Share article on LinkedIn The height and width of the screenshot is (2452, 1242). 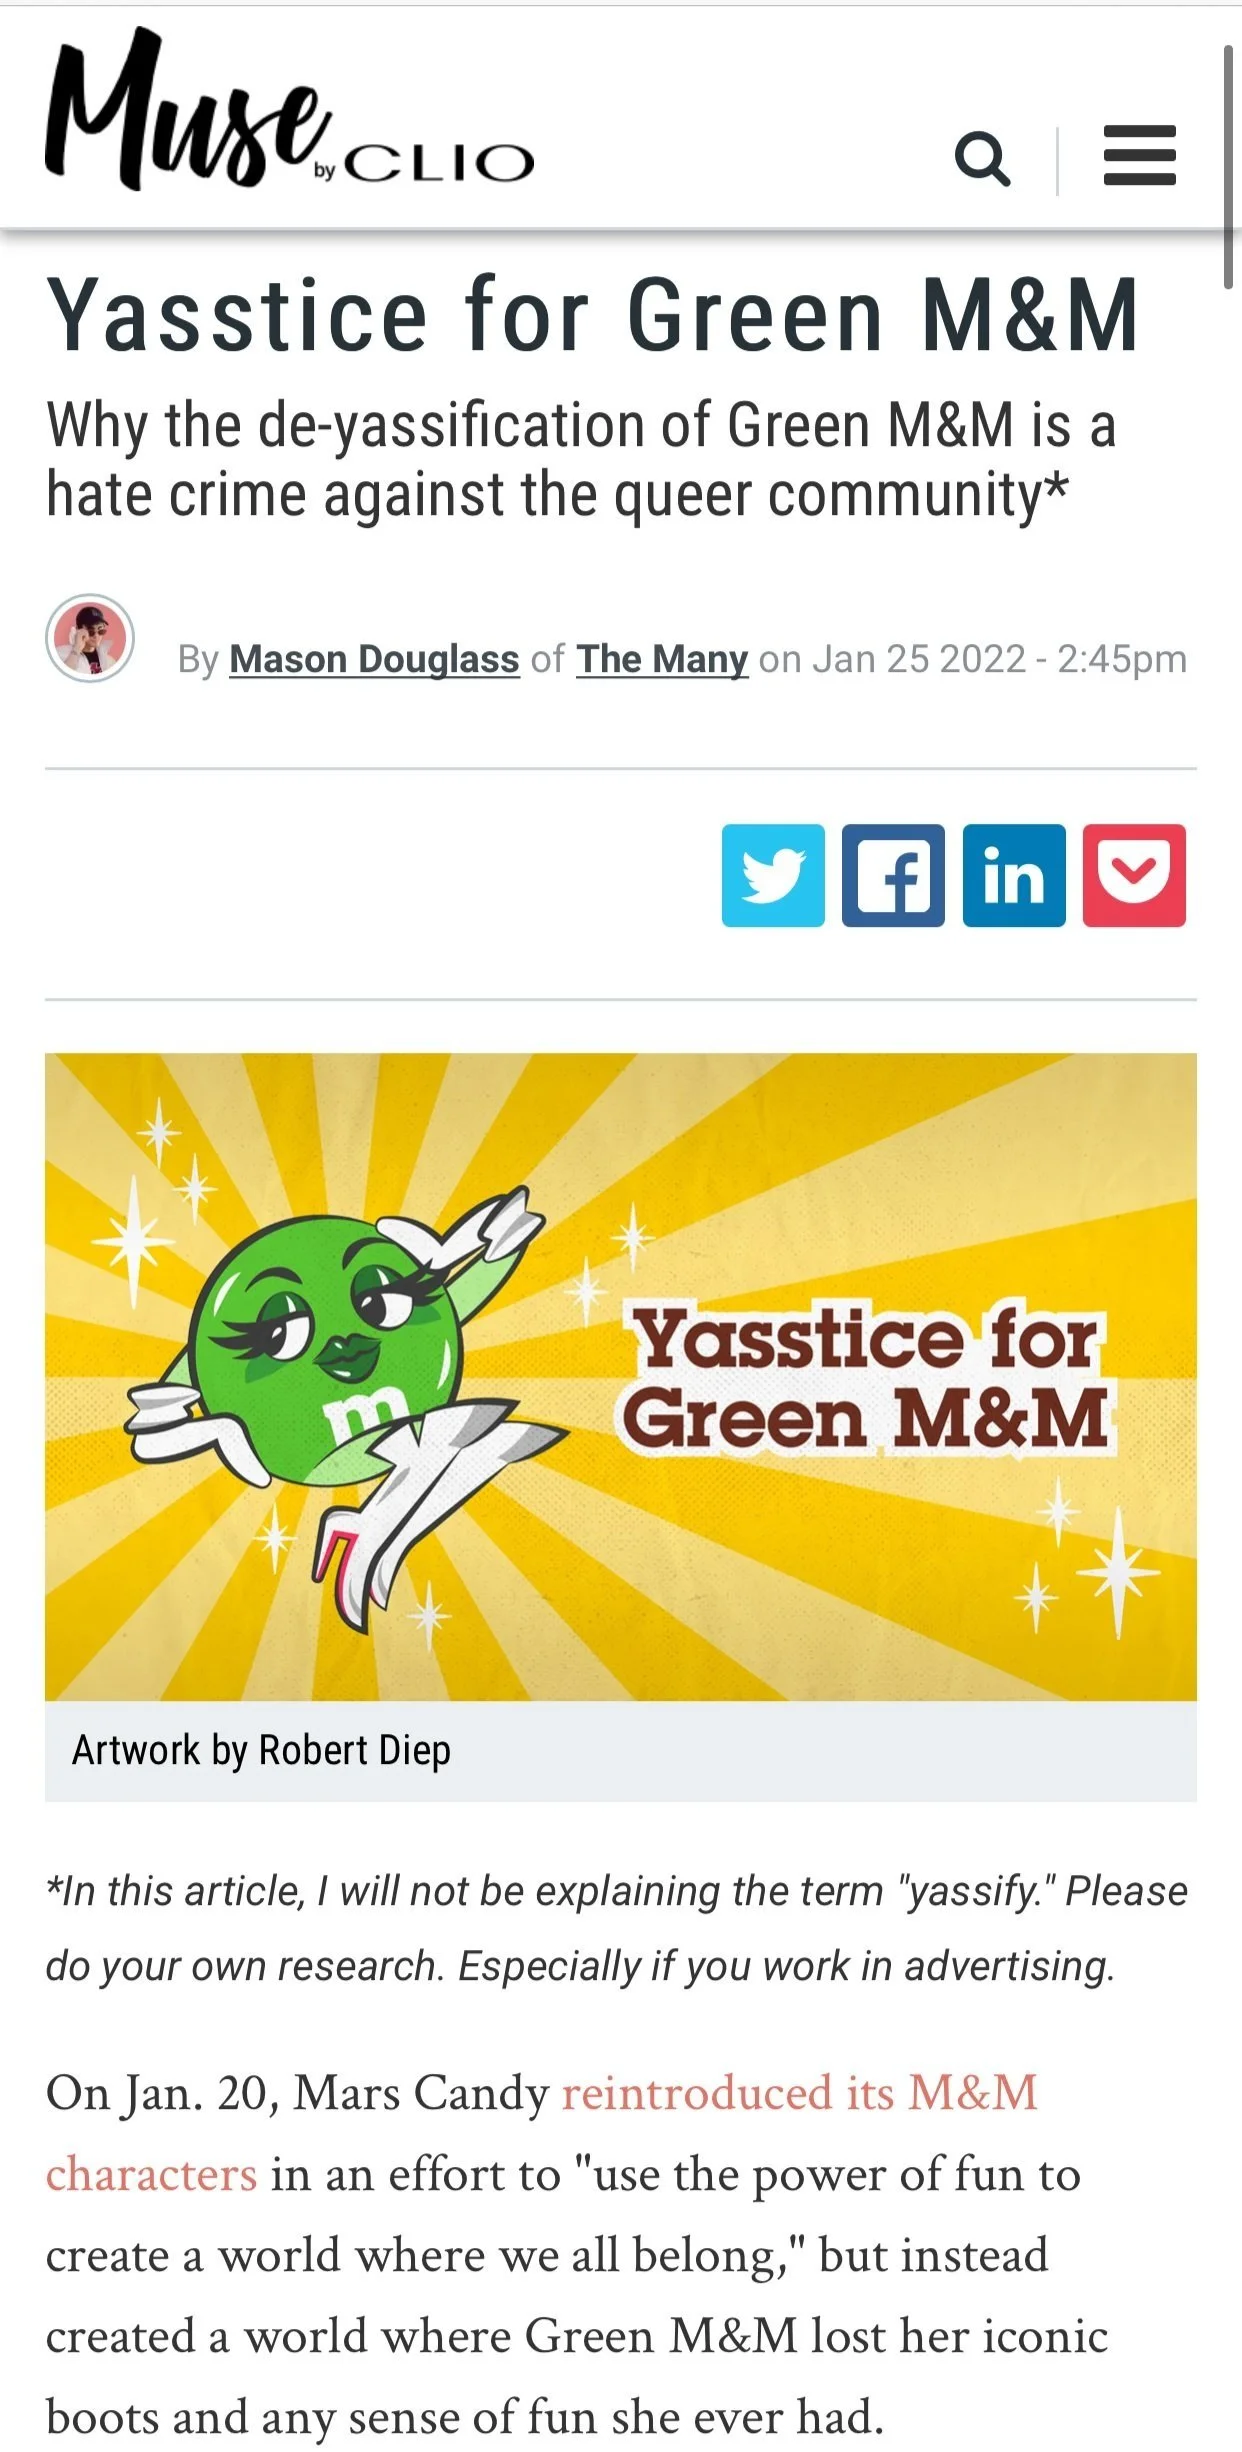pos(1014,875)
